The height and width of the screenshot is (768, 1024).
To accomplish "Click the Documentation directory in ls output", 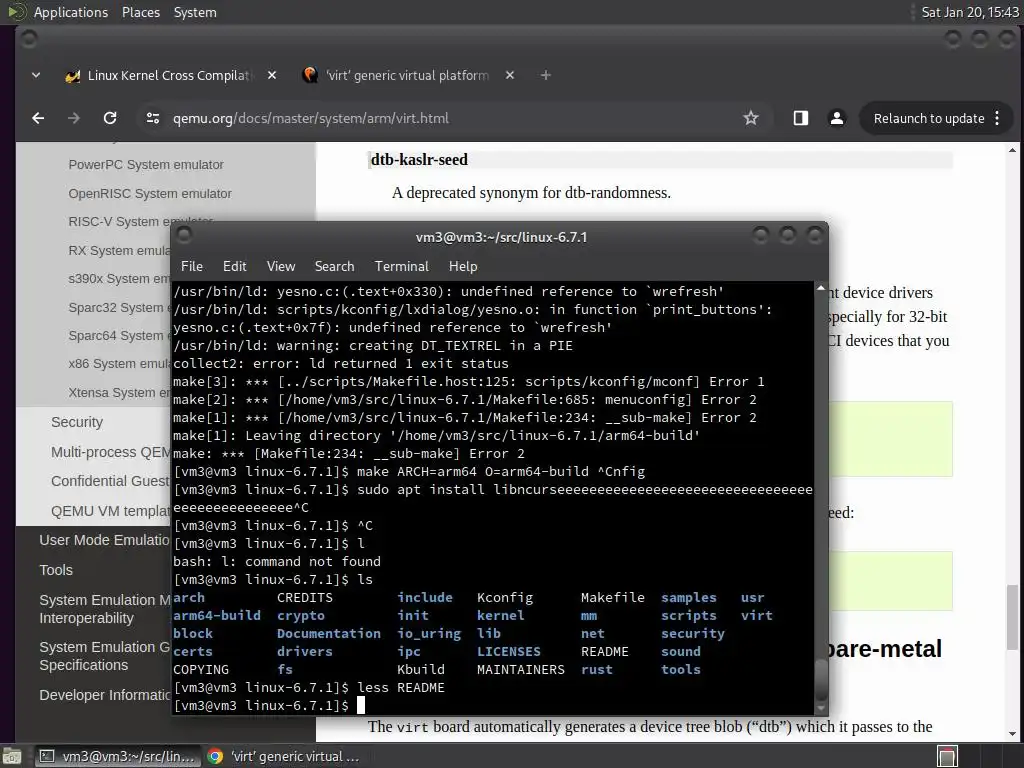I will click(328, 633).
